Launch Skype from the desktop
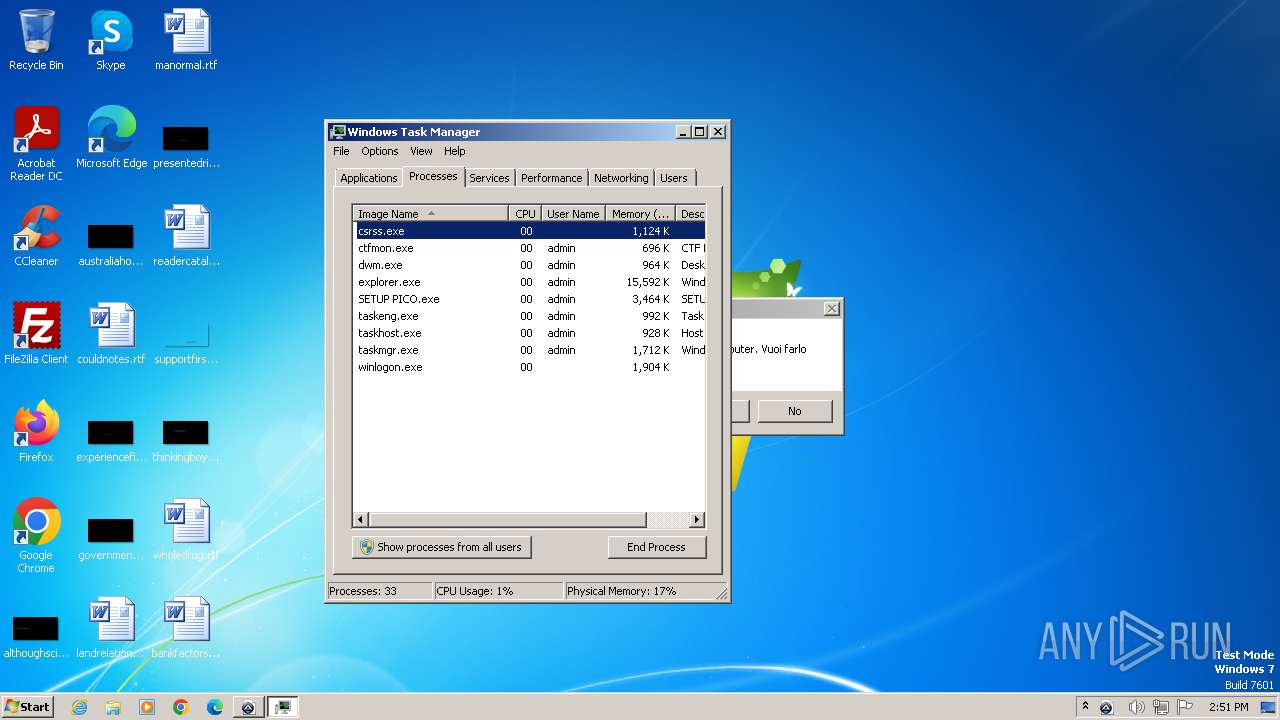1280x720 pixels. pyautogui.click(x=111, y=40)
